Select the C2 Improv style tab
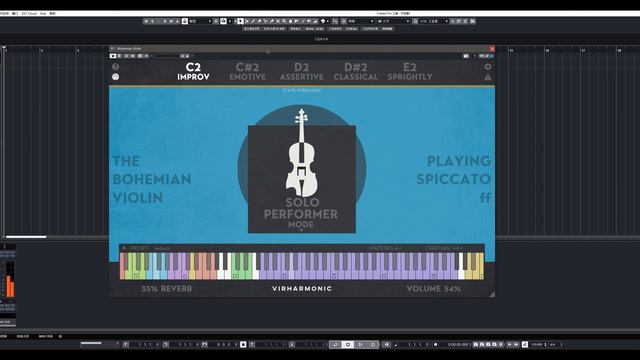The image size is (640, 360). [193, 71]
